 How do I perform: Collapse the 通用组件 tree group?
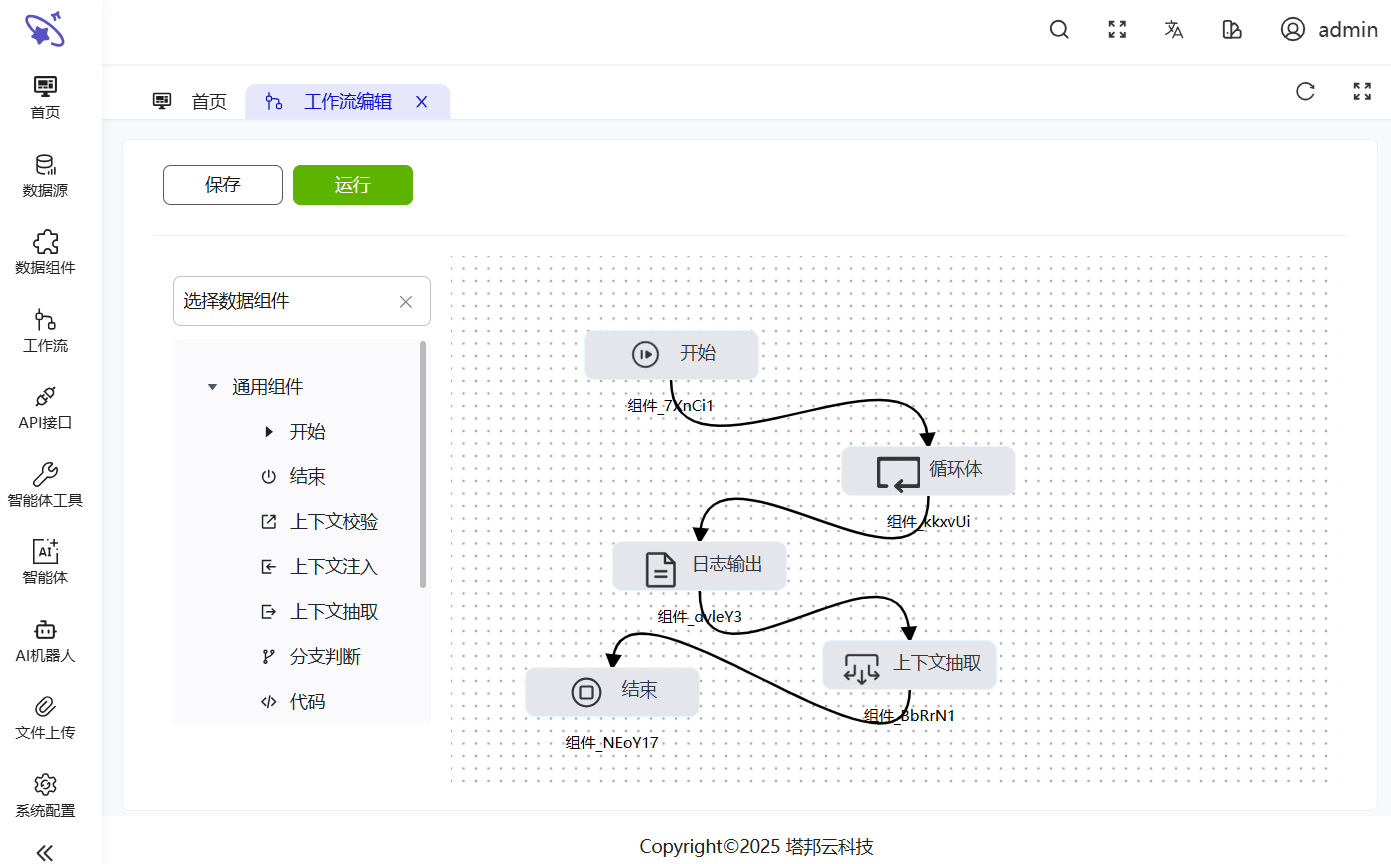(x=212, y=387)
